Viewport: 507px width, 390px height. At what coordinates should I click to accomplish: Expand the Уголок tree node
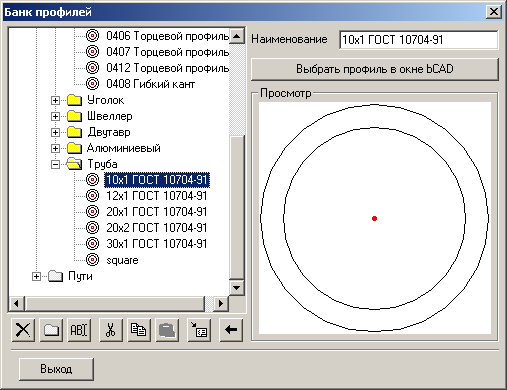click(x=55, y=100)
